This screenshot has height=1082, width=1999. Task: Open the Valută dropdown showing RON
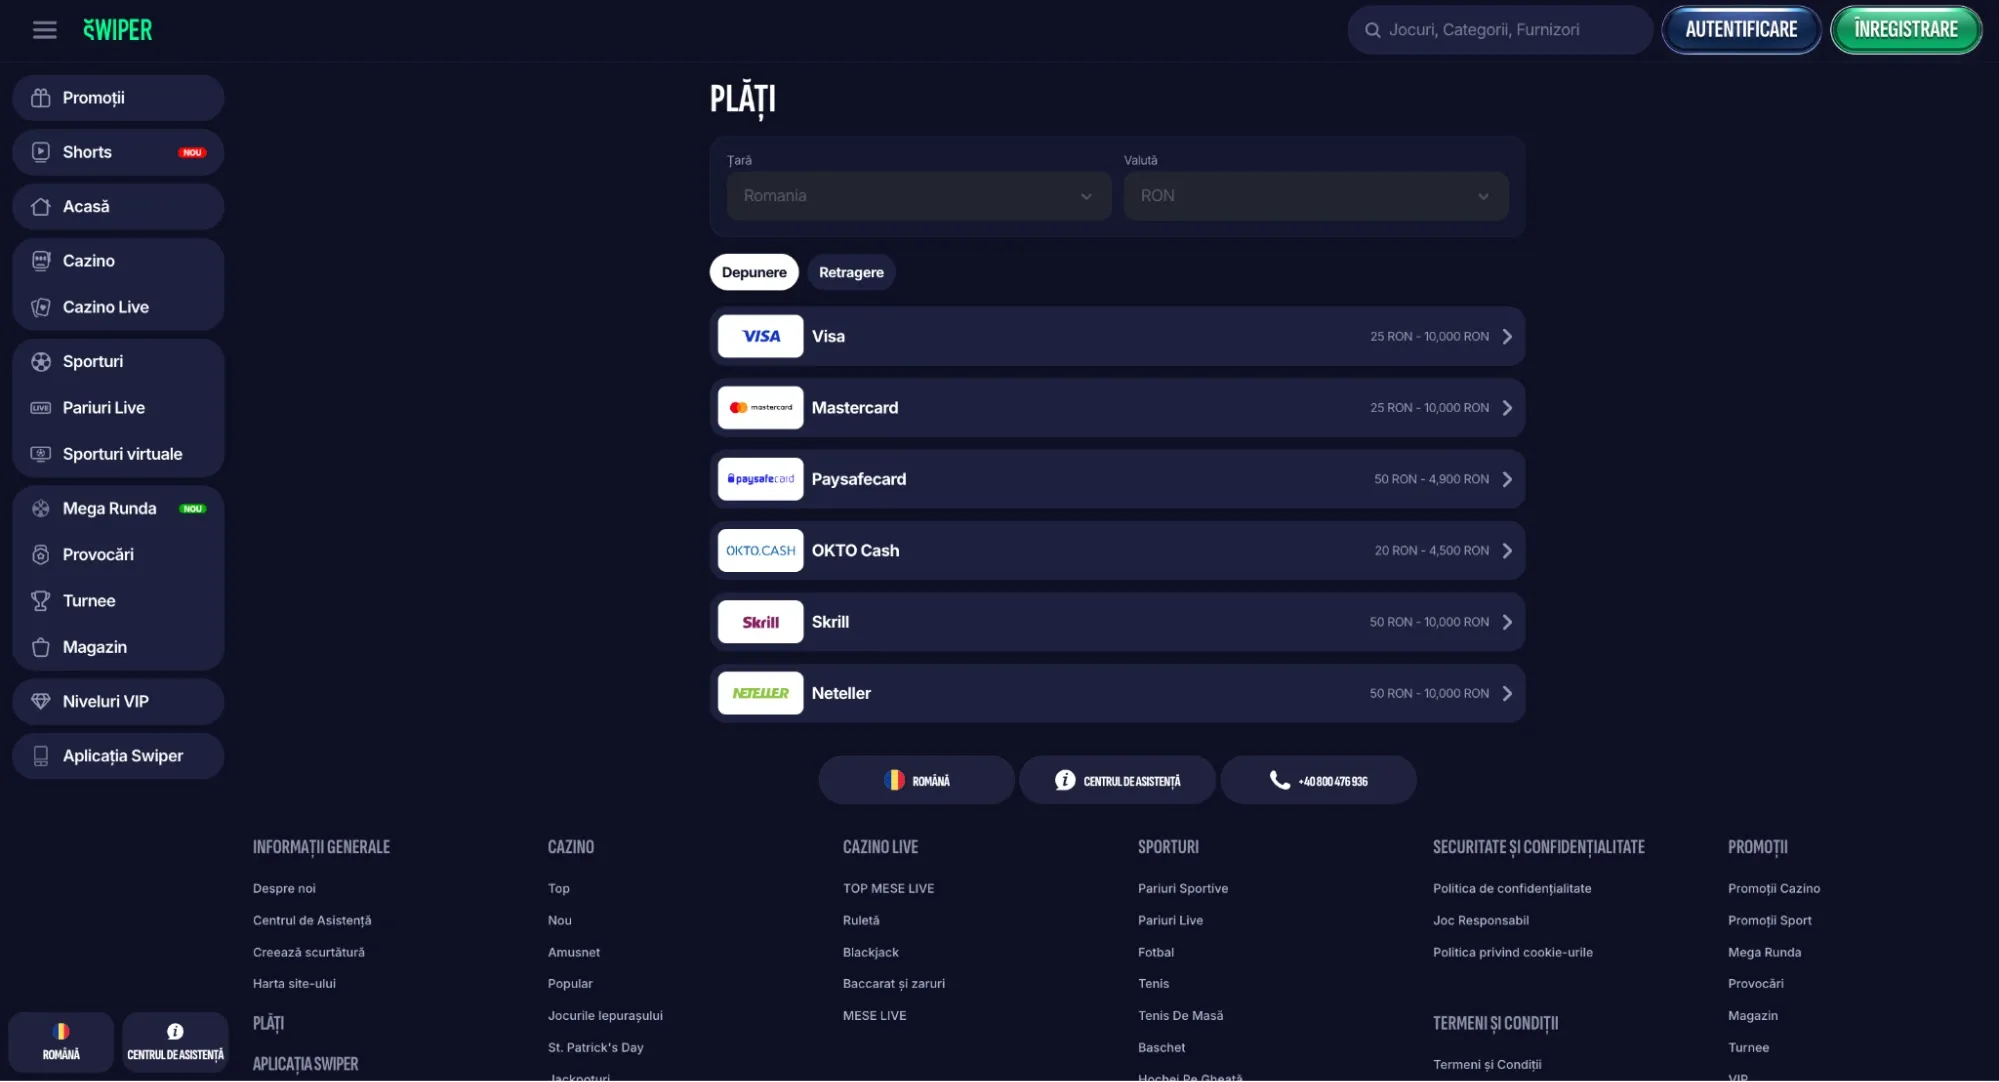[1315, 196]
